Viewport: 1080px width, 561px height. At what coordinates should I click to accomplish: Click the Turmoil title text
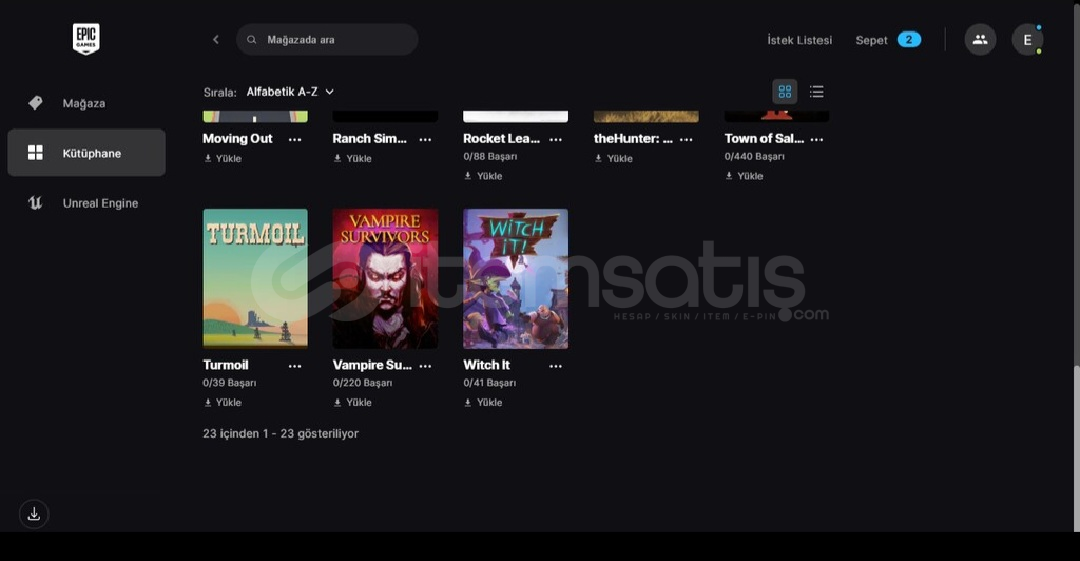click(226, 365)
